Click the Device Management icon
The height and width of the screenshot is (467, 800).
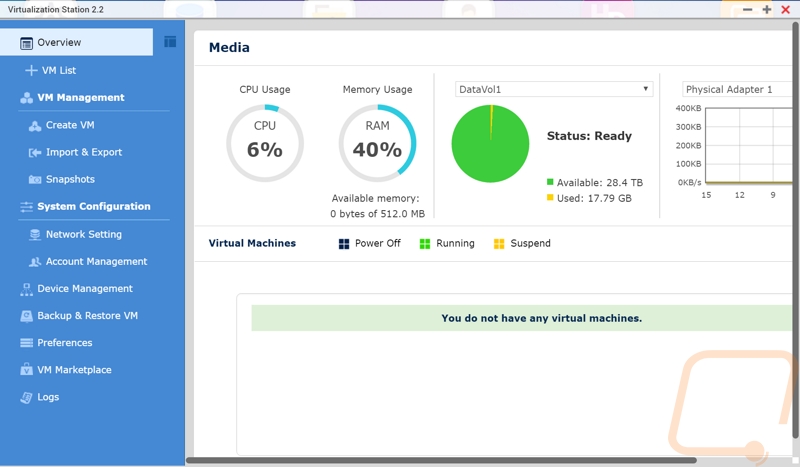[x=26, y=289]
